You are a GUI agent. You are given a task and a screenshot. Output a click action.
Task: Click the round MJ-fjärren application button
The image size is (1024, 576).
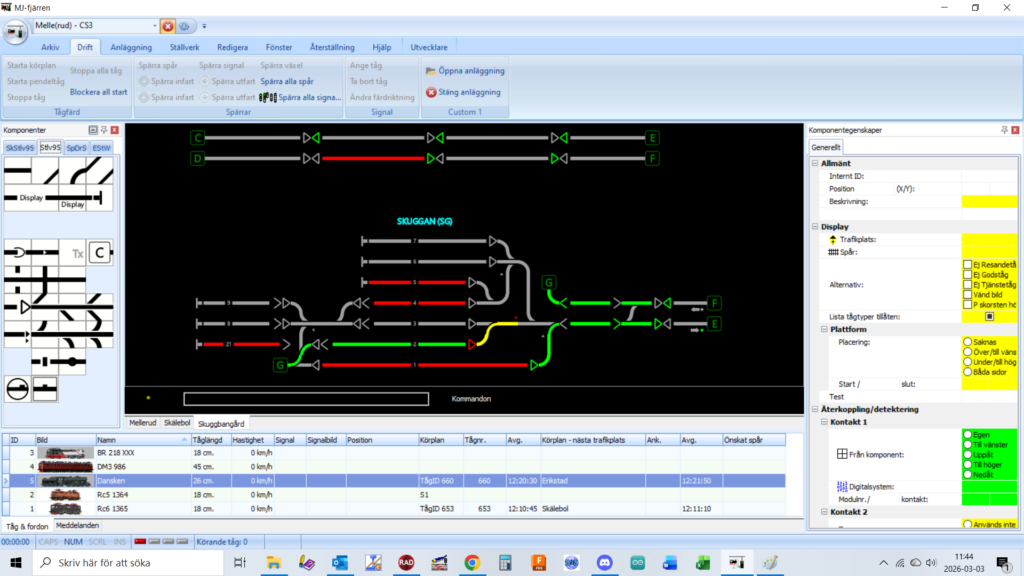(x=16, y=30)
